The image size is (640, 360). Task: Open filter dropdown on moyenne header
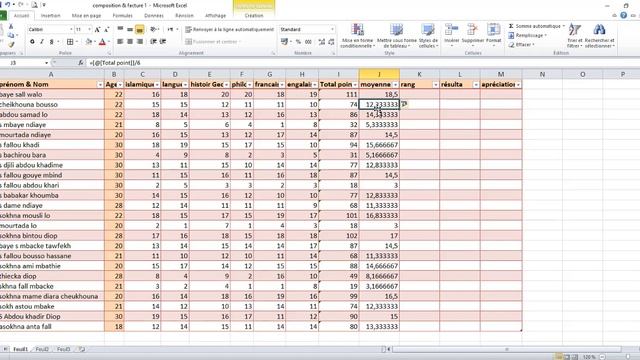[x=396, y=84]
